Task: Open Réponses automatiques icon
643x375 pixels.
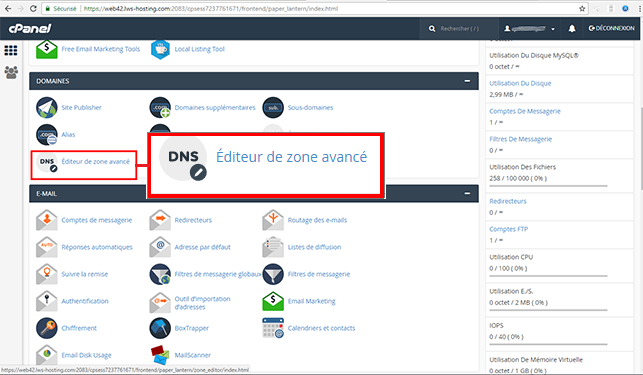Action: click(x=46, y=247)
